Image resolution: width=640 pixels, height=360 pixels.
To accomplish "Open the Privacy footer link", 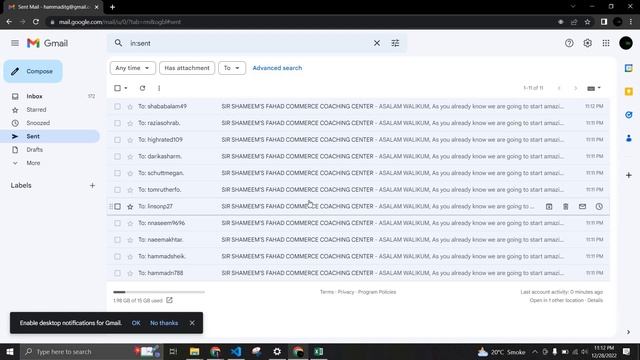I will point(346,292).
